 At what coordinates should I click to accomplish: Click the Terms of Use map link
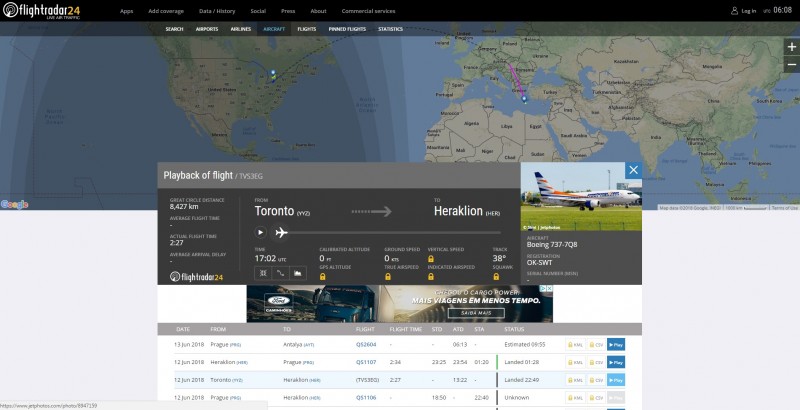(x=785, y=208)
